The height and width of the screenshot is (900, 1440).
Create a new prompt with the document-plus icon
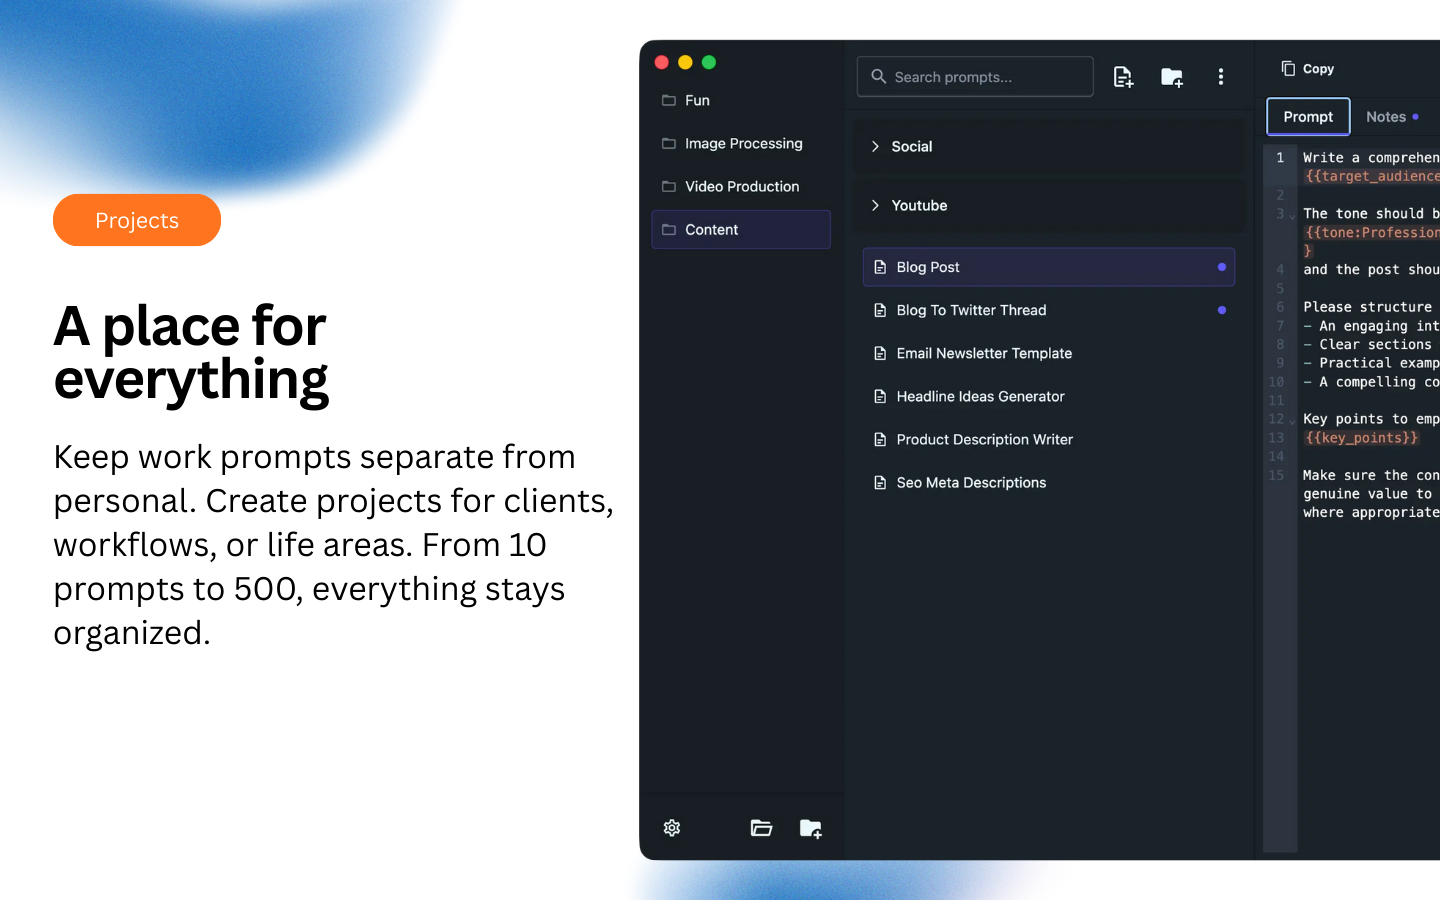[1123, 76]
